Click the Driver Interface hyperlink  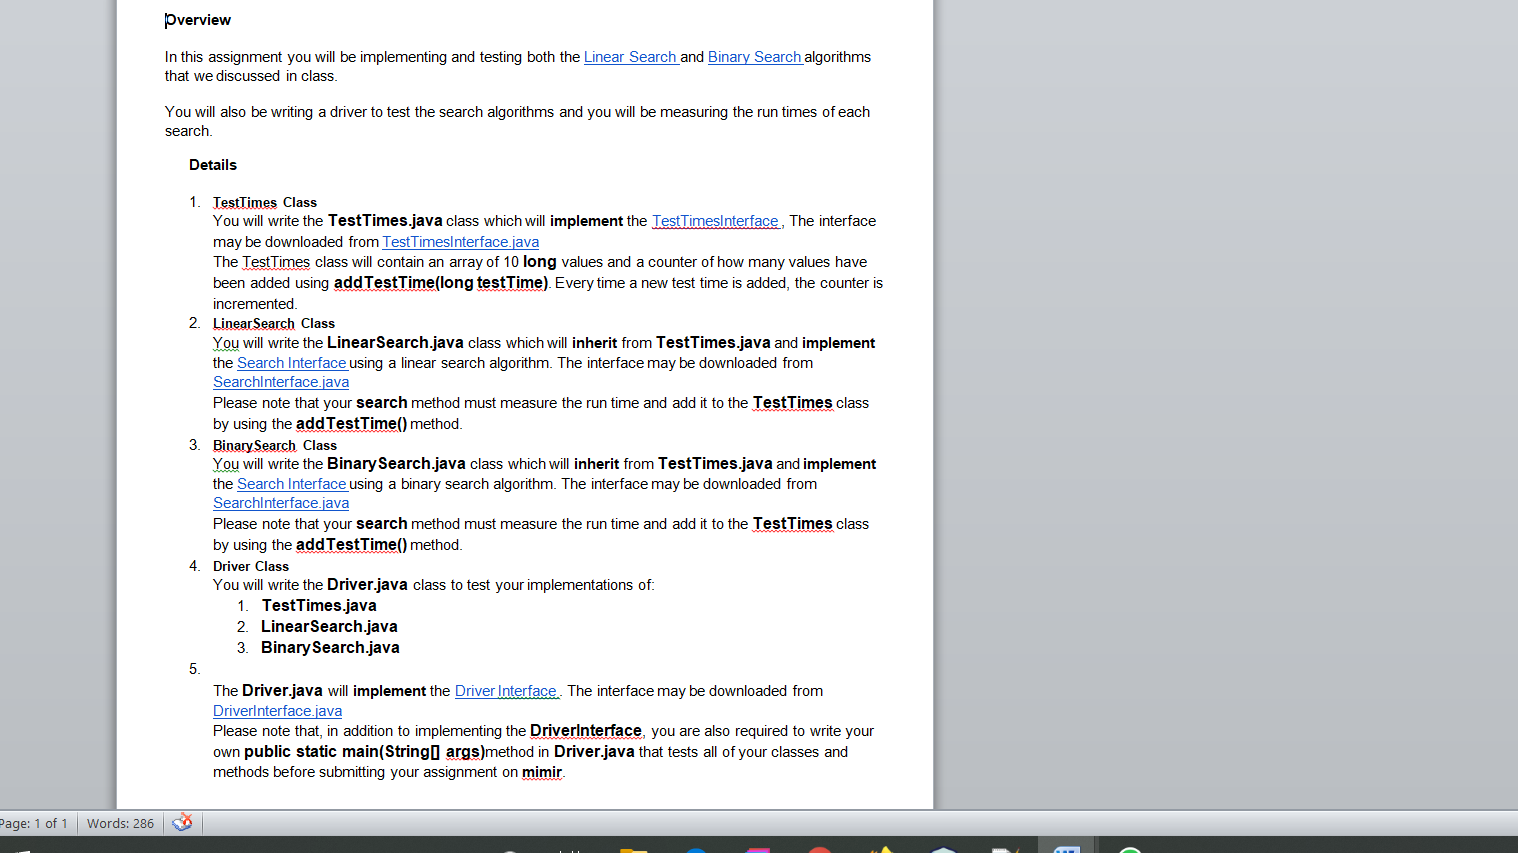506,690
